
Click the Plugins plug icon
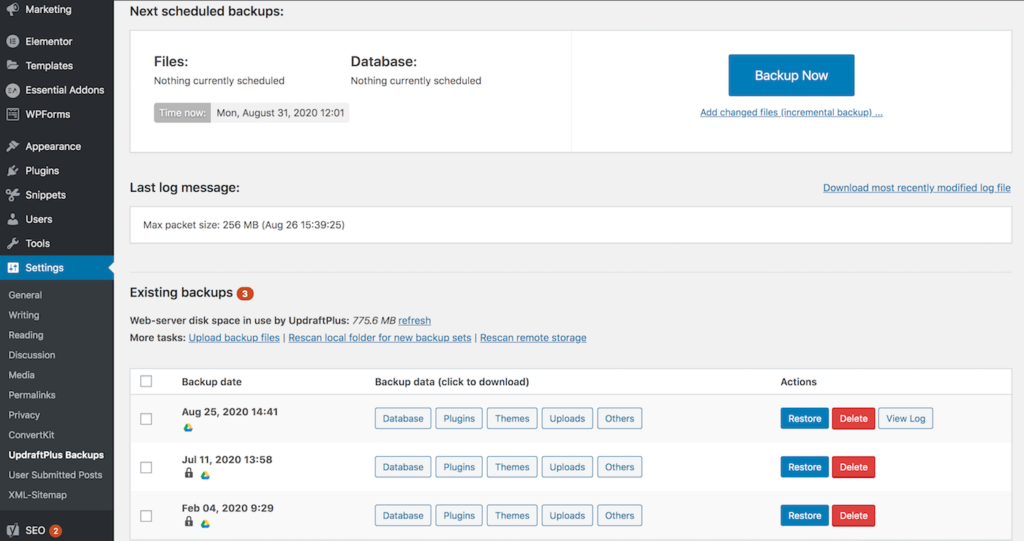tap(12, 171)
